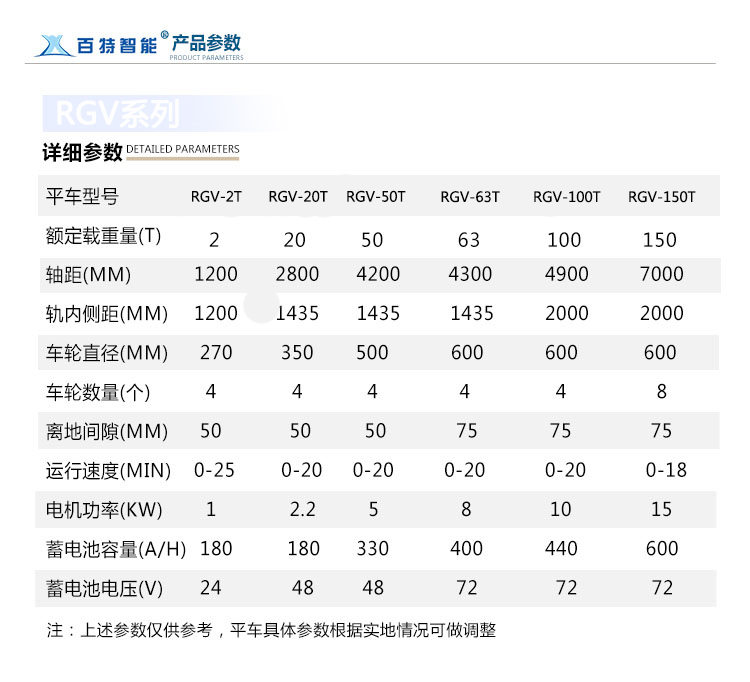The image size is (750, 682).
Task: Click the 轴距(MM) row label
Action: click(x=88, y=275)
